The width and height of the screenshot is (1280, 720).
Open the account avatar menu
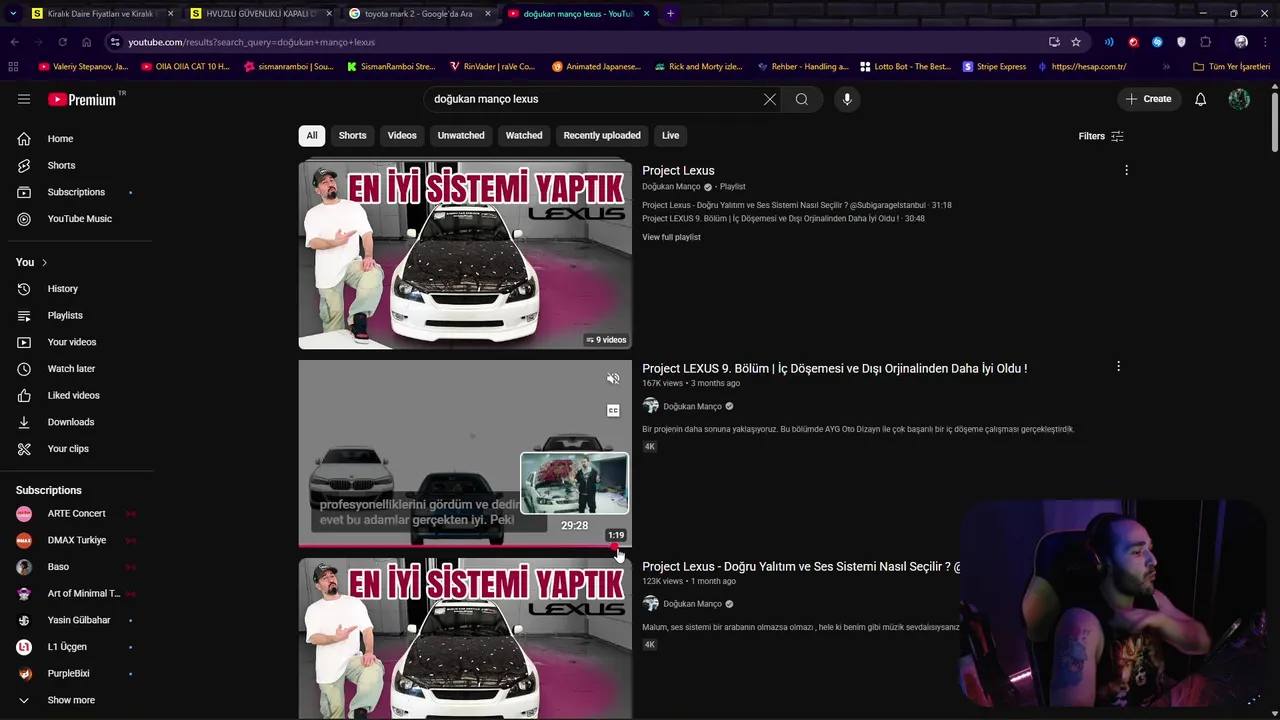(x=1239, y=99)
